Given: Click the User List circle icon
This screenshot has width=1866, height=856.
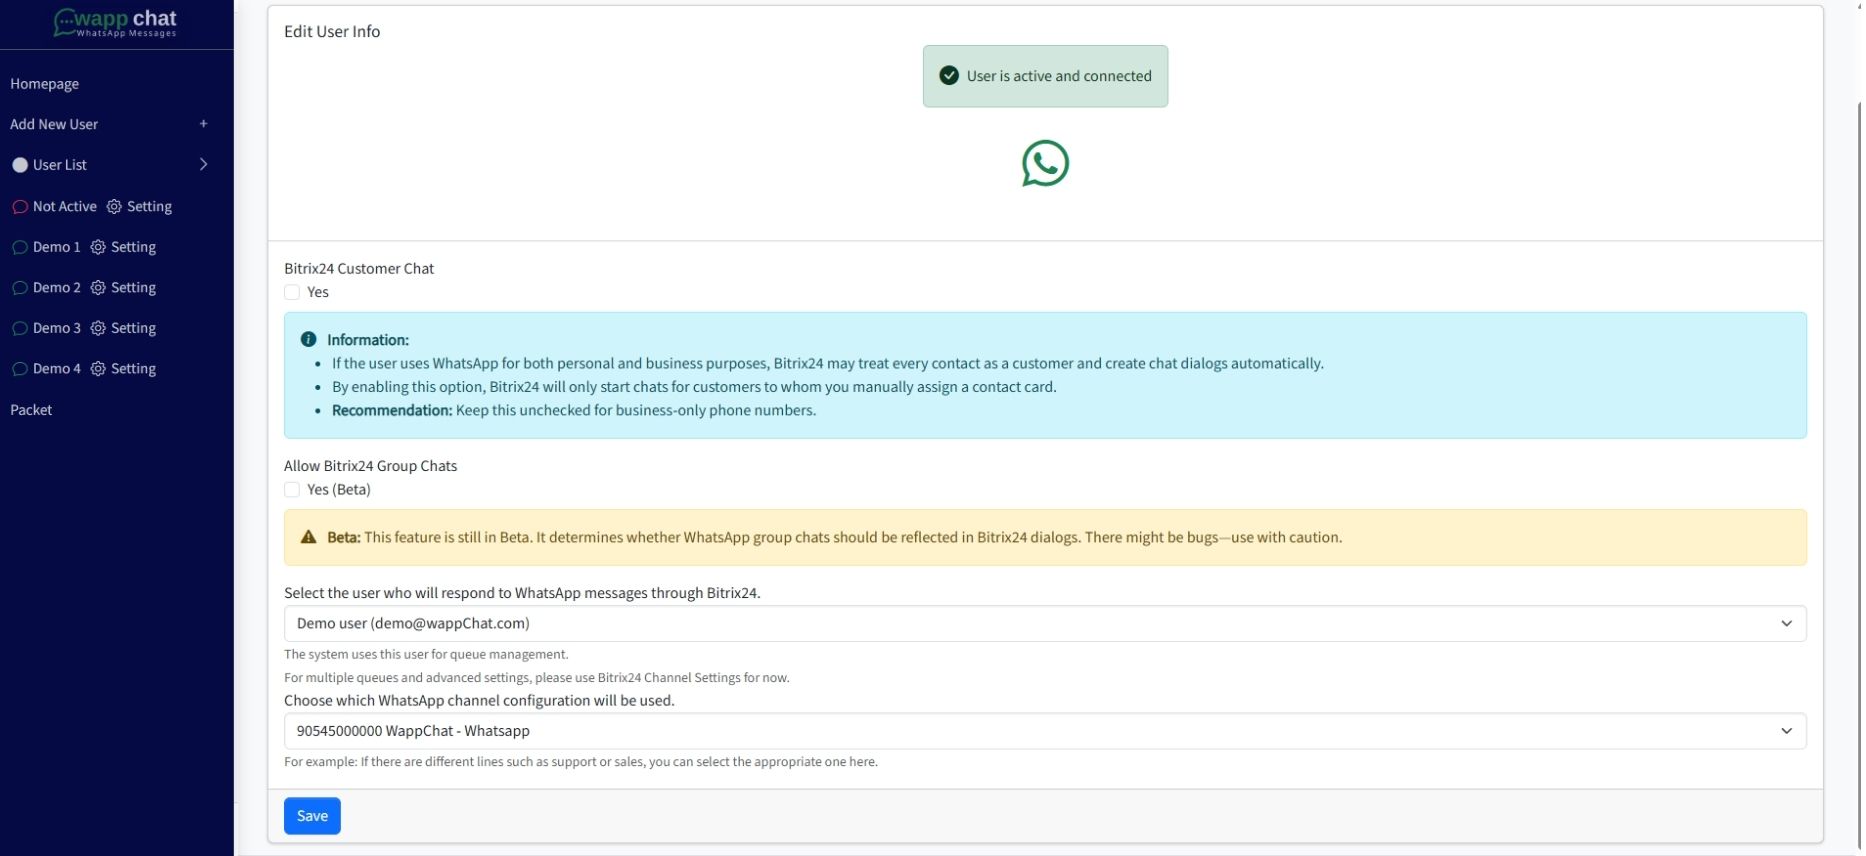Looking at the screenshot, I should 19,165.
